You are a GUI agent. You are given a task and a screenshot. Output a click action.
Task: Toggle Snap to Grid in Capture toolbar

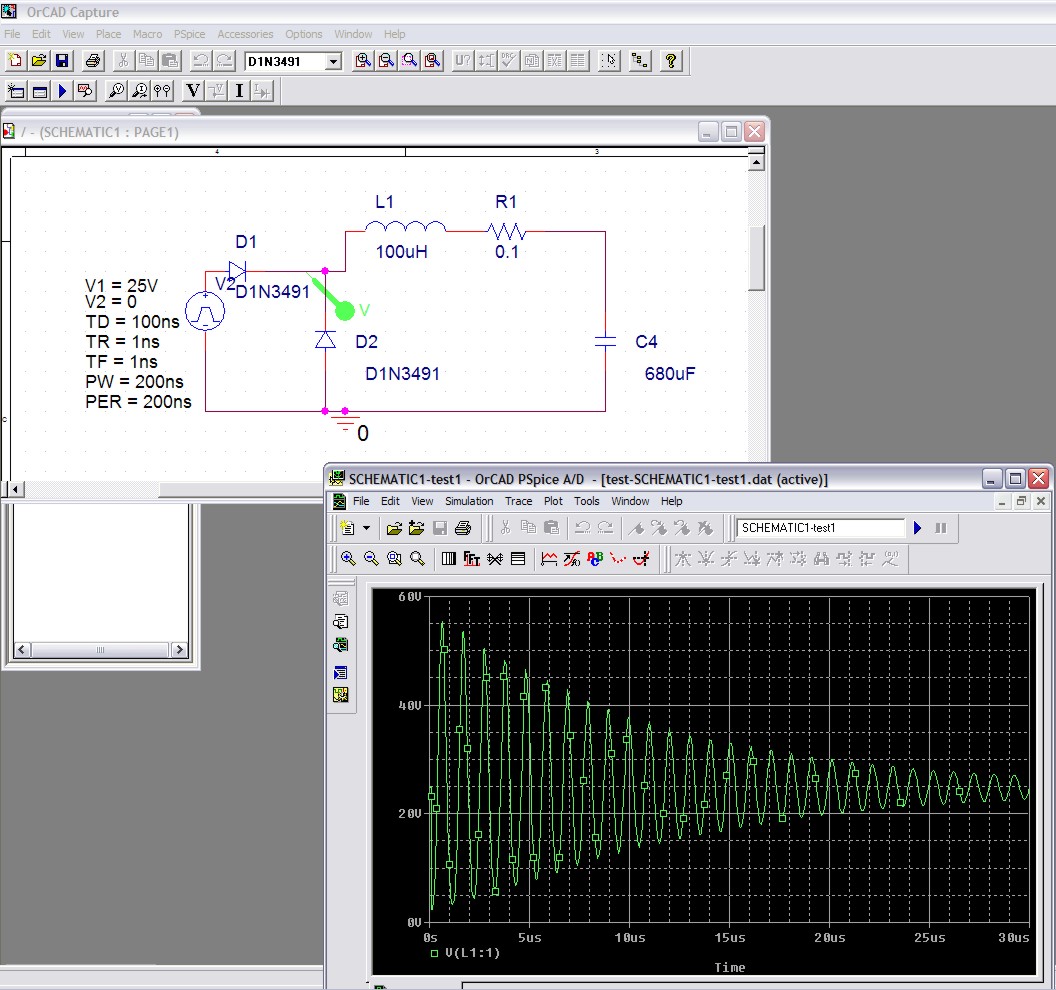609,61
